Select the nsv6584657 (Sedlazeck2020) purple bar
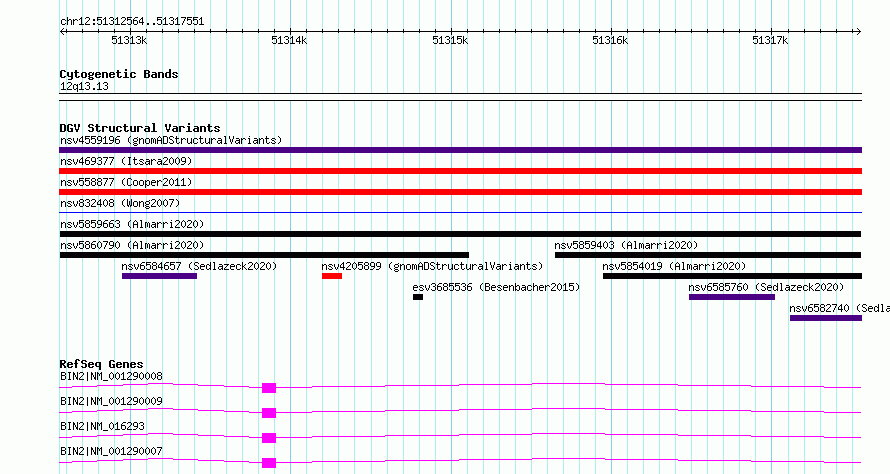The image size is (890, 474). (x=159, y=276)
